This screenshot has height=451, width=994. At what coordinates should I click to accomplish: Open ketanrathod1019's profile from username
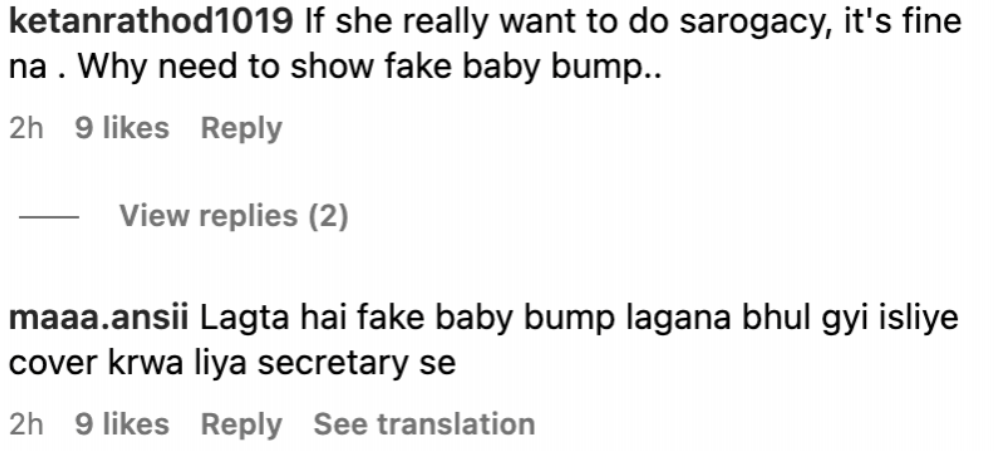(x=151, y=22)
